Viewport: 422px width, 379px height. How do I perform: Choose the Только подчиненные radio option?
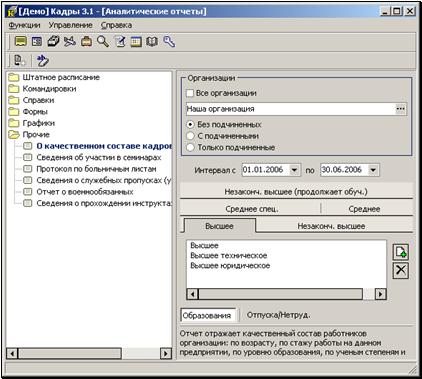tap(190, 147)
